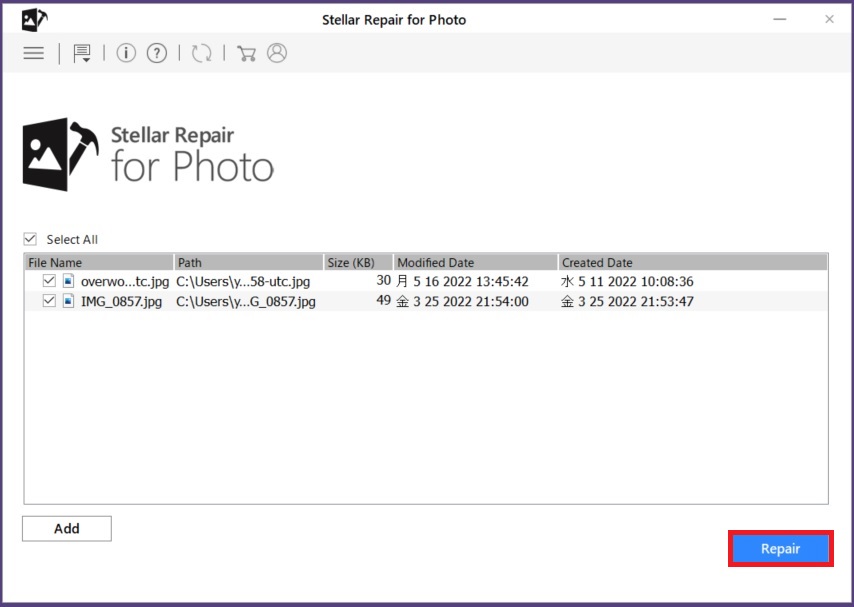This screenshot has width=854, height=607.
Task: Click created date 5 11 2022 10:08:36
Action: (x=627, y=281)
